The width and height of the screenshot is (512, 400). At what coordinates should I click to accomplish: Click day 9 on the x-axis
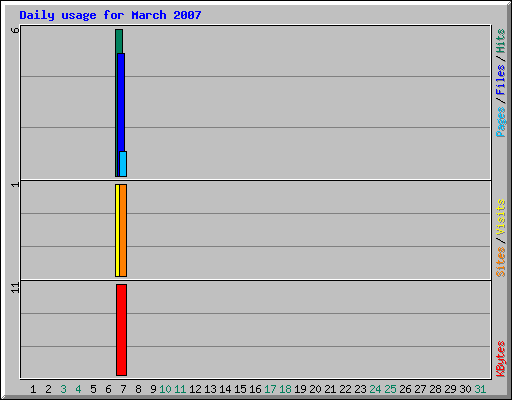(153, 389)
